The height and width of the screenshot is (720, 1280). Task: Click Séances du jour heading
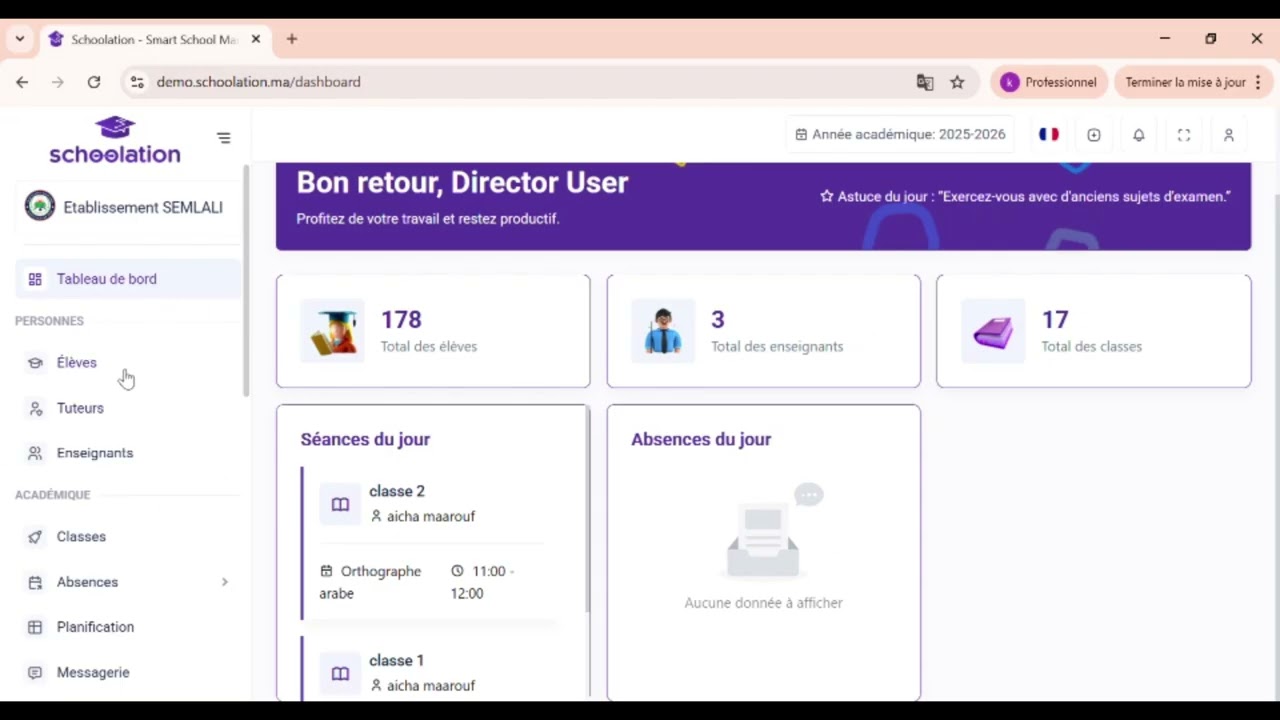pyautogui.click(x=365, y=439)
